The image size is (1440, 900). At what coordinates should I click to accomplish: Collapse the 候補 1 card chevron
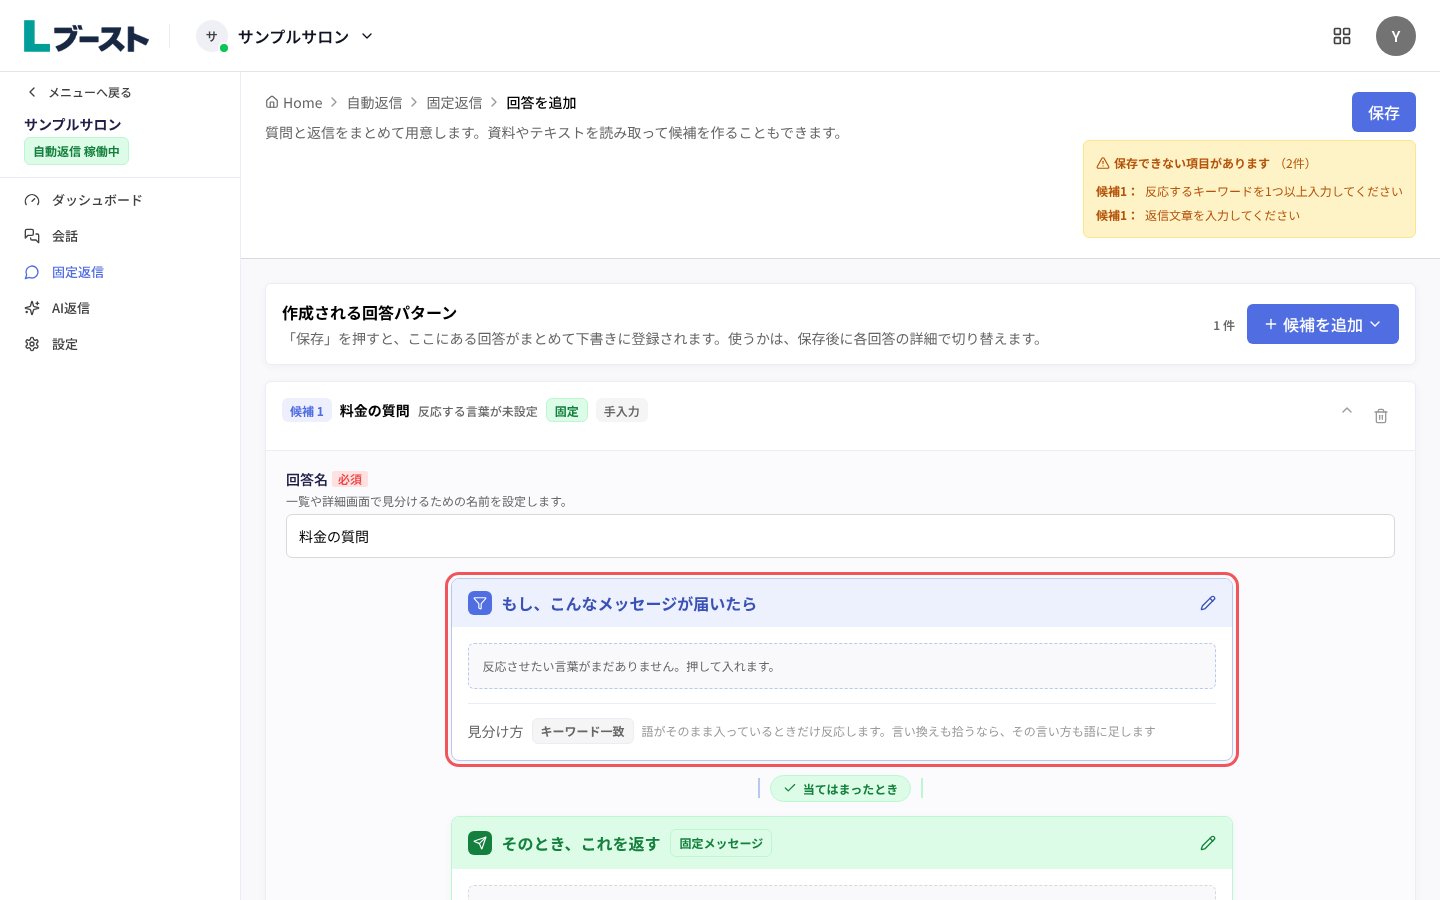tap(1347, 411)
